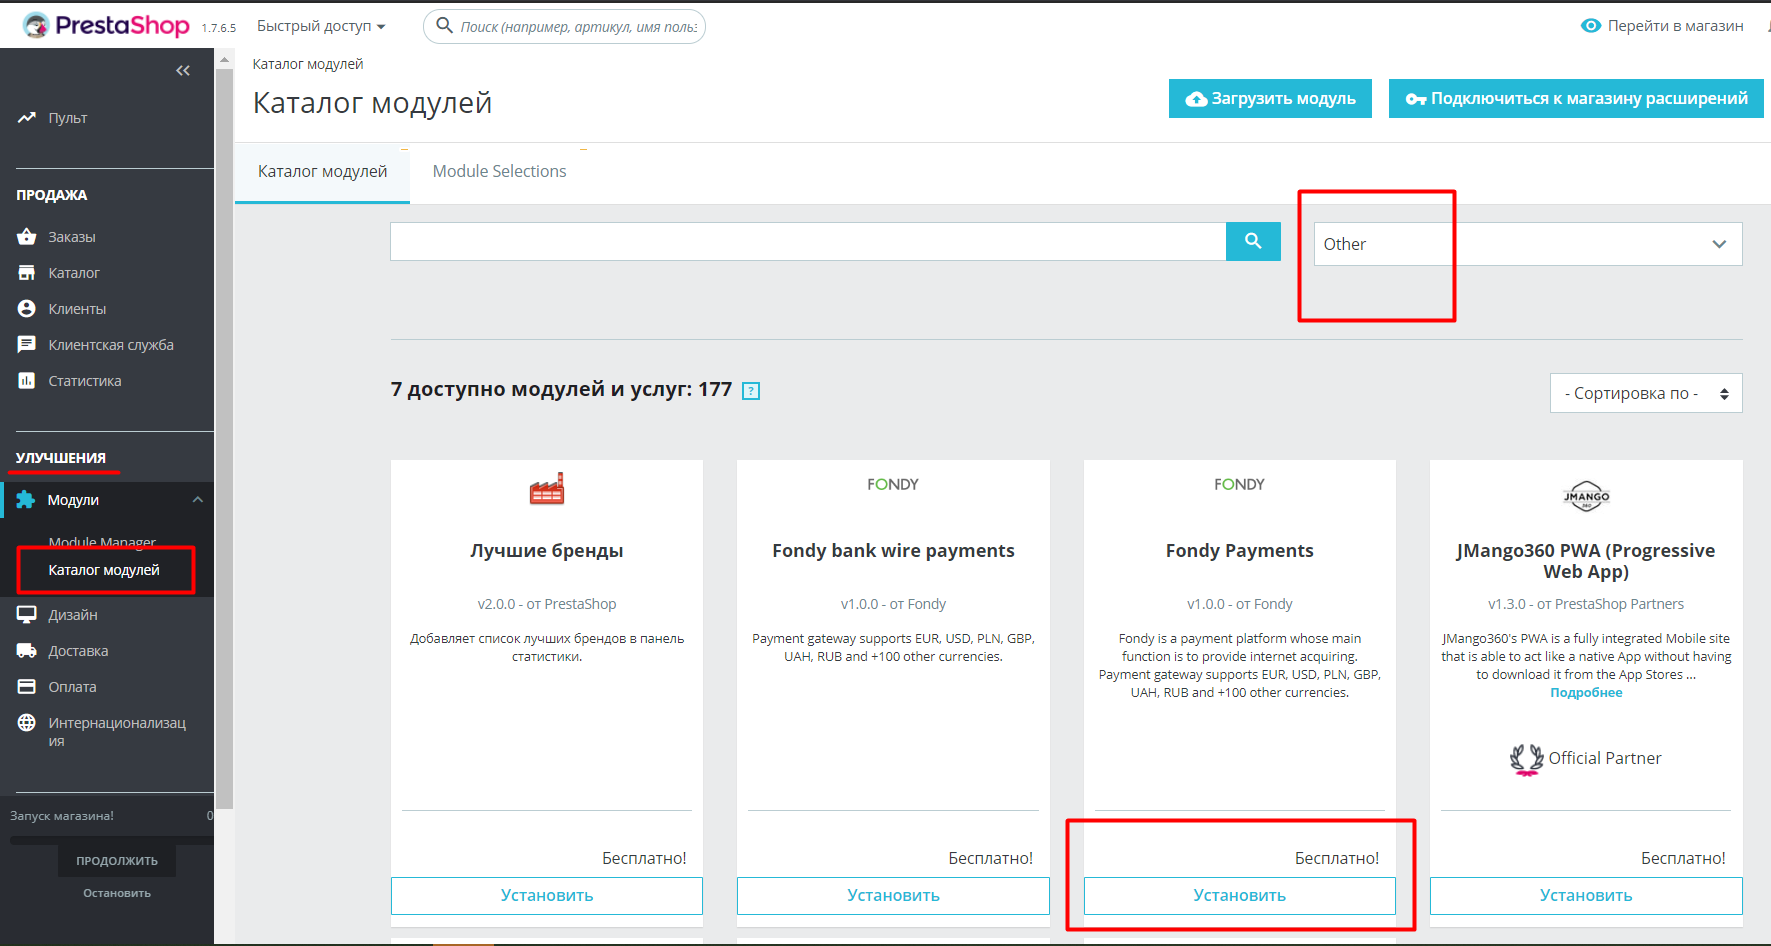Image resolution: width=1771 pixels, height=946 pixels.
Task: Click the JMango360 PWA (Progressive Web App) title
Action: (1586, 561)
